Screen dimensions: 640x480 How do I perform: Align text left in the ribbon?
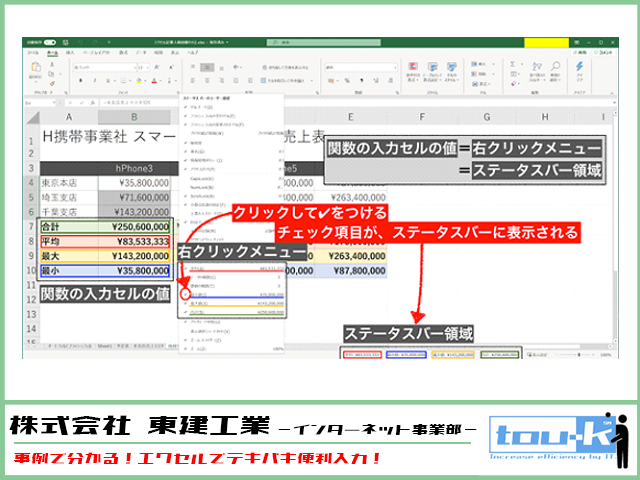pos(193,81)
